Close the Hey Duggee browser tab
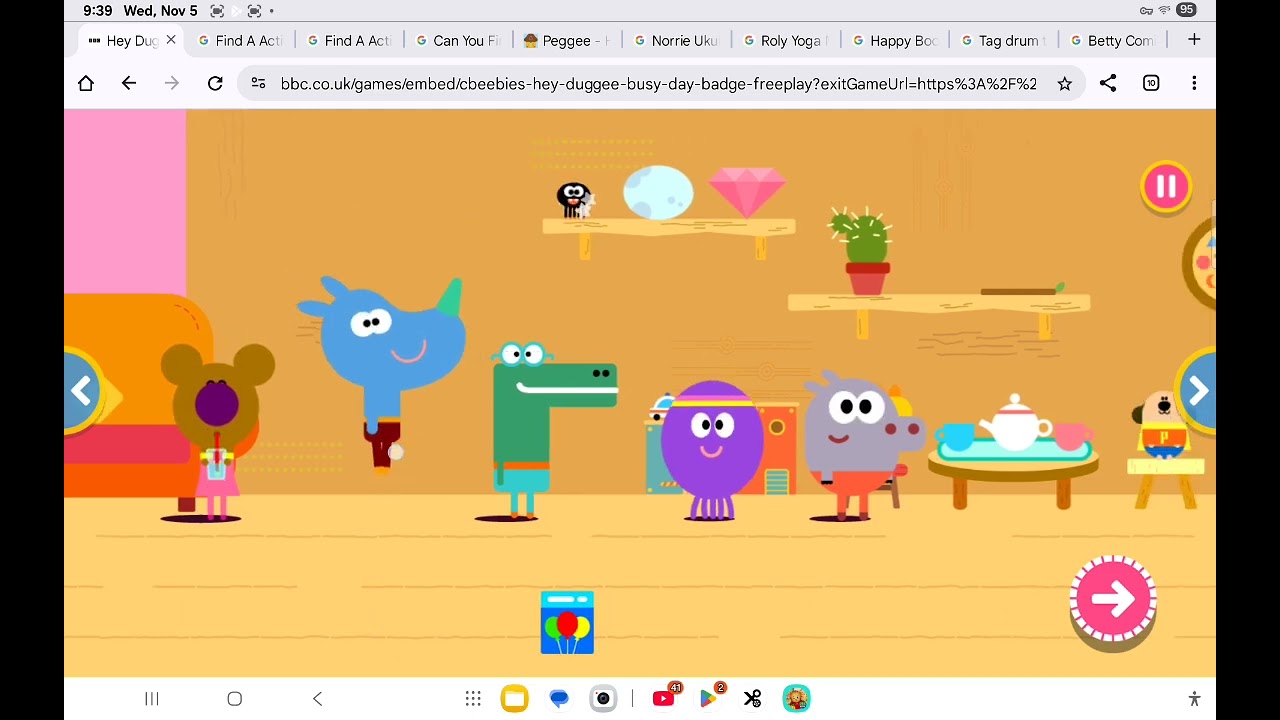The image size is (1280, 720). (x=171, y=40)
